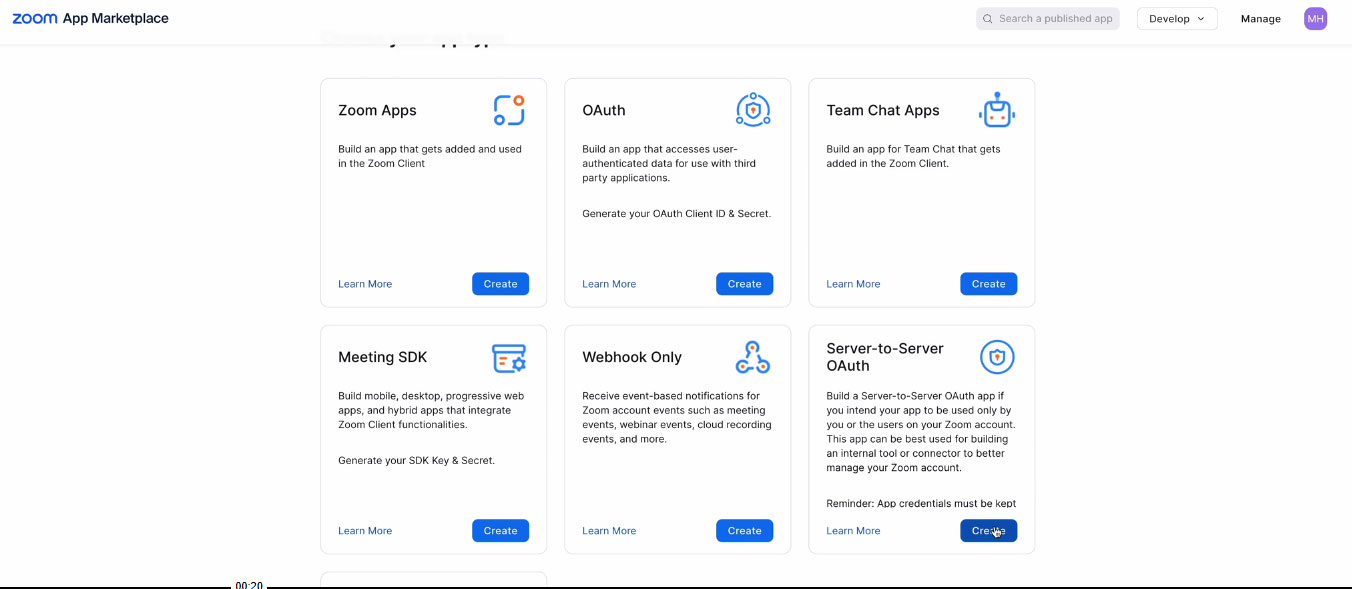This screenshot has height=589, width=1352.
Task: Create a Team Chat Apps app
Action: tap(988, 284)
